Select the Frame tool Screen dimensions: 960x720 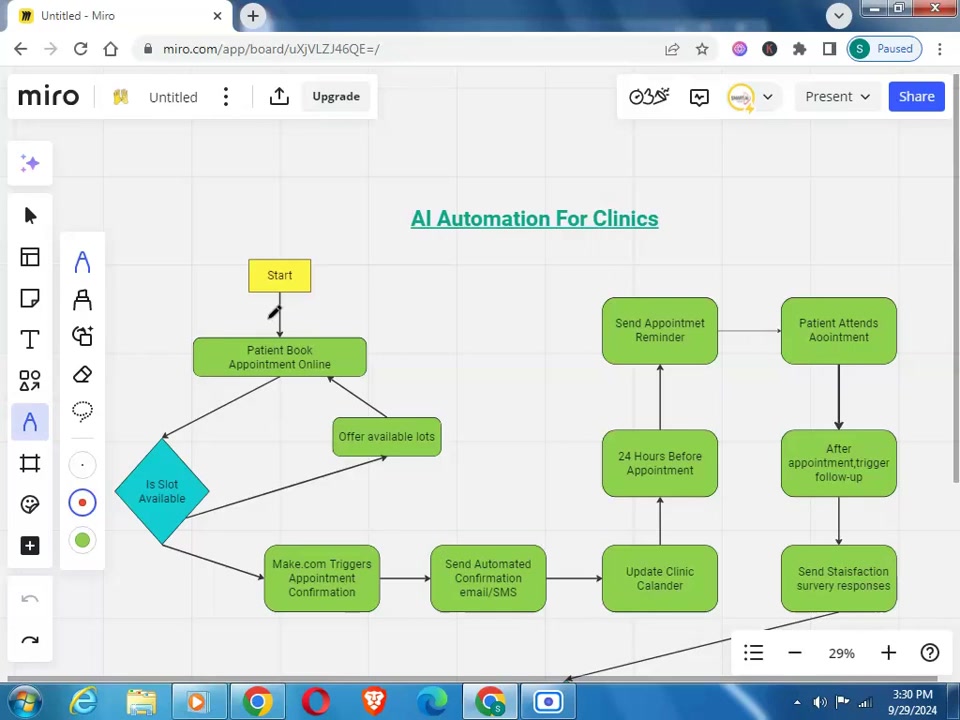click(30, 463)
